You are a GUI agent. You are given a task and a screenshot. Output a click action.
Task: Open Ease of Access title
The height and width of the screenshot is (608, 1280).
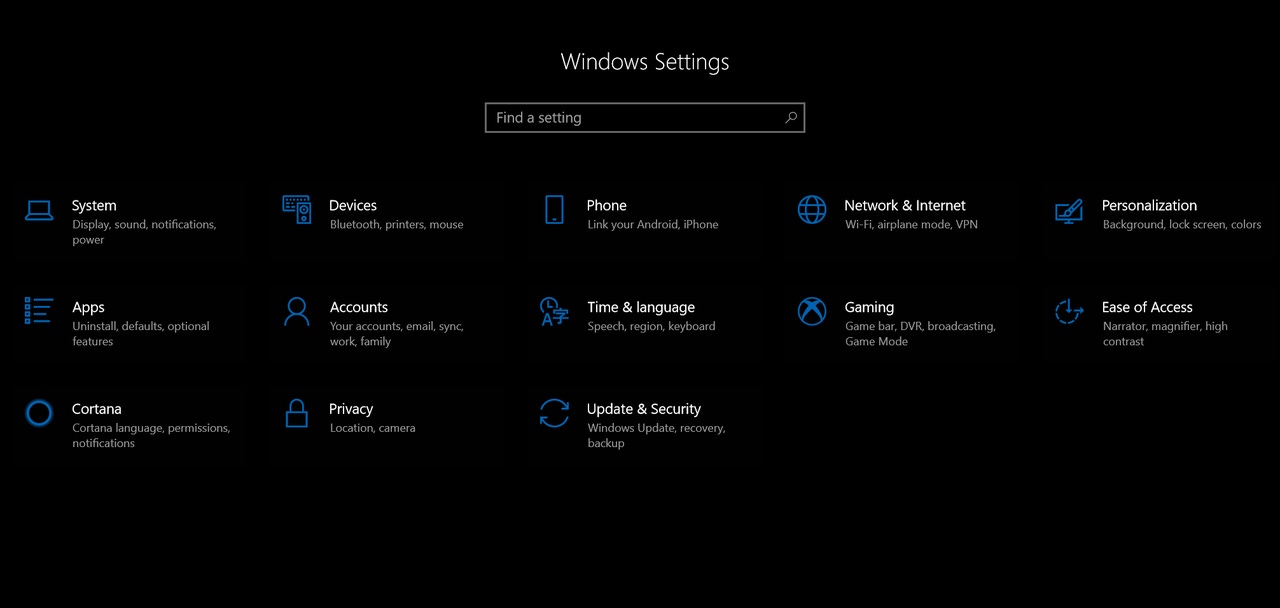pos(1147,307)
